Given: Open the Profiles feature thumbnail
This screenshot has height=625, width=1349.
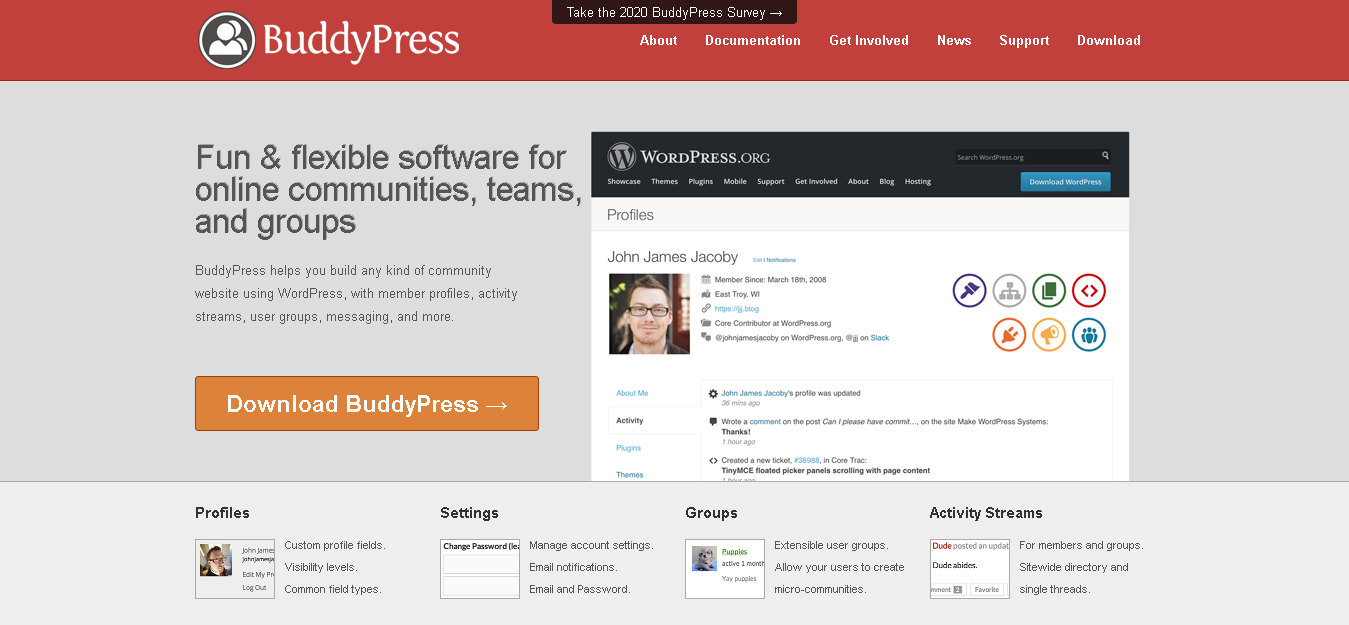Looking at the screenshot, I should point(235,569).
